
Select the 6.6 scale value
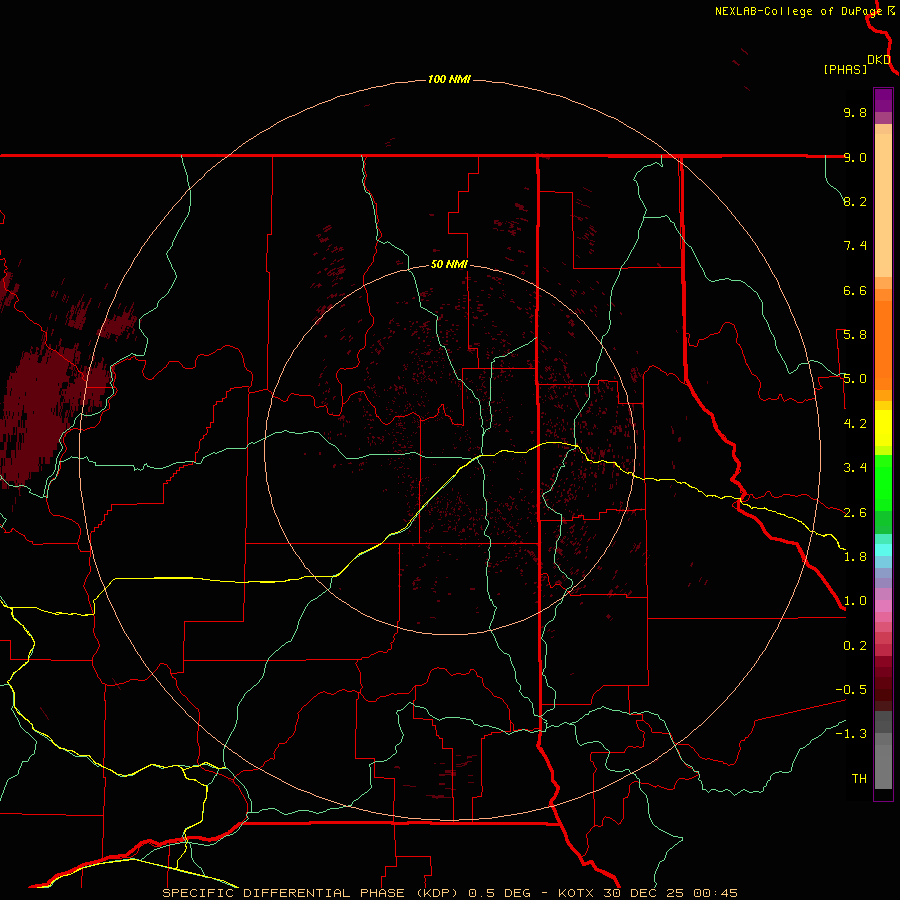[x=855, y=290]
